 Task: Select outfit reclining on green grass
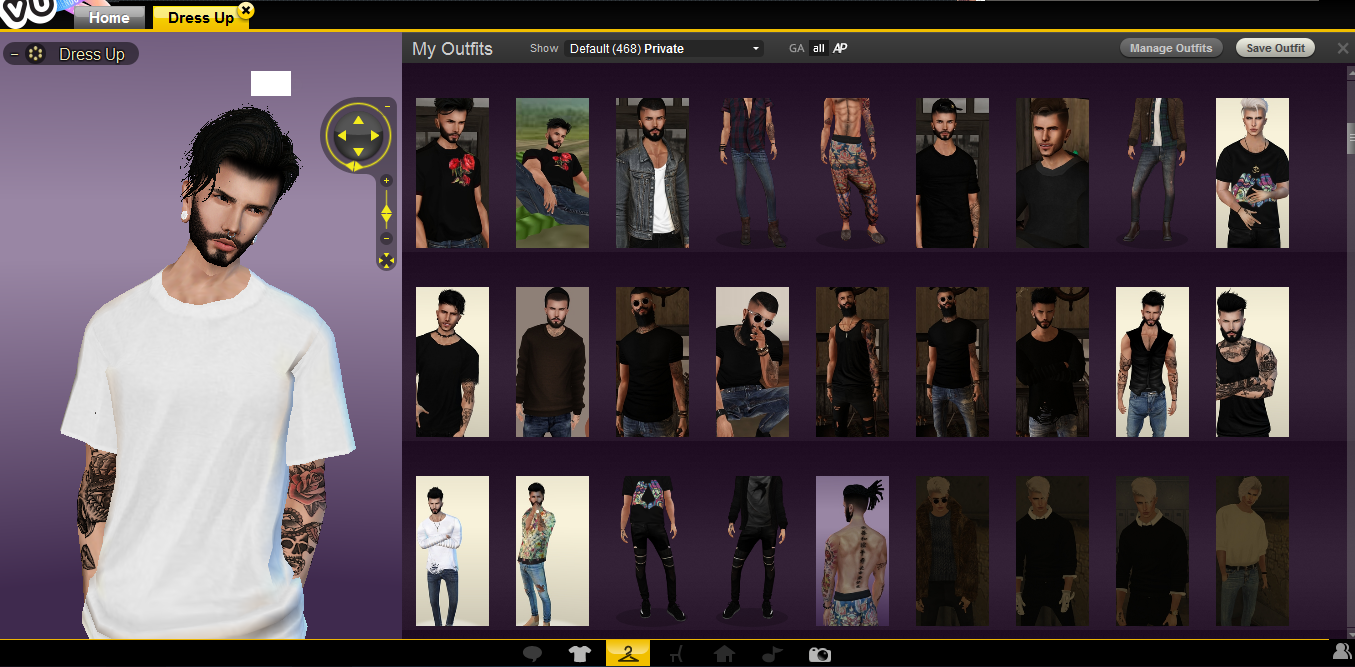(552, 173)
